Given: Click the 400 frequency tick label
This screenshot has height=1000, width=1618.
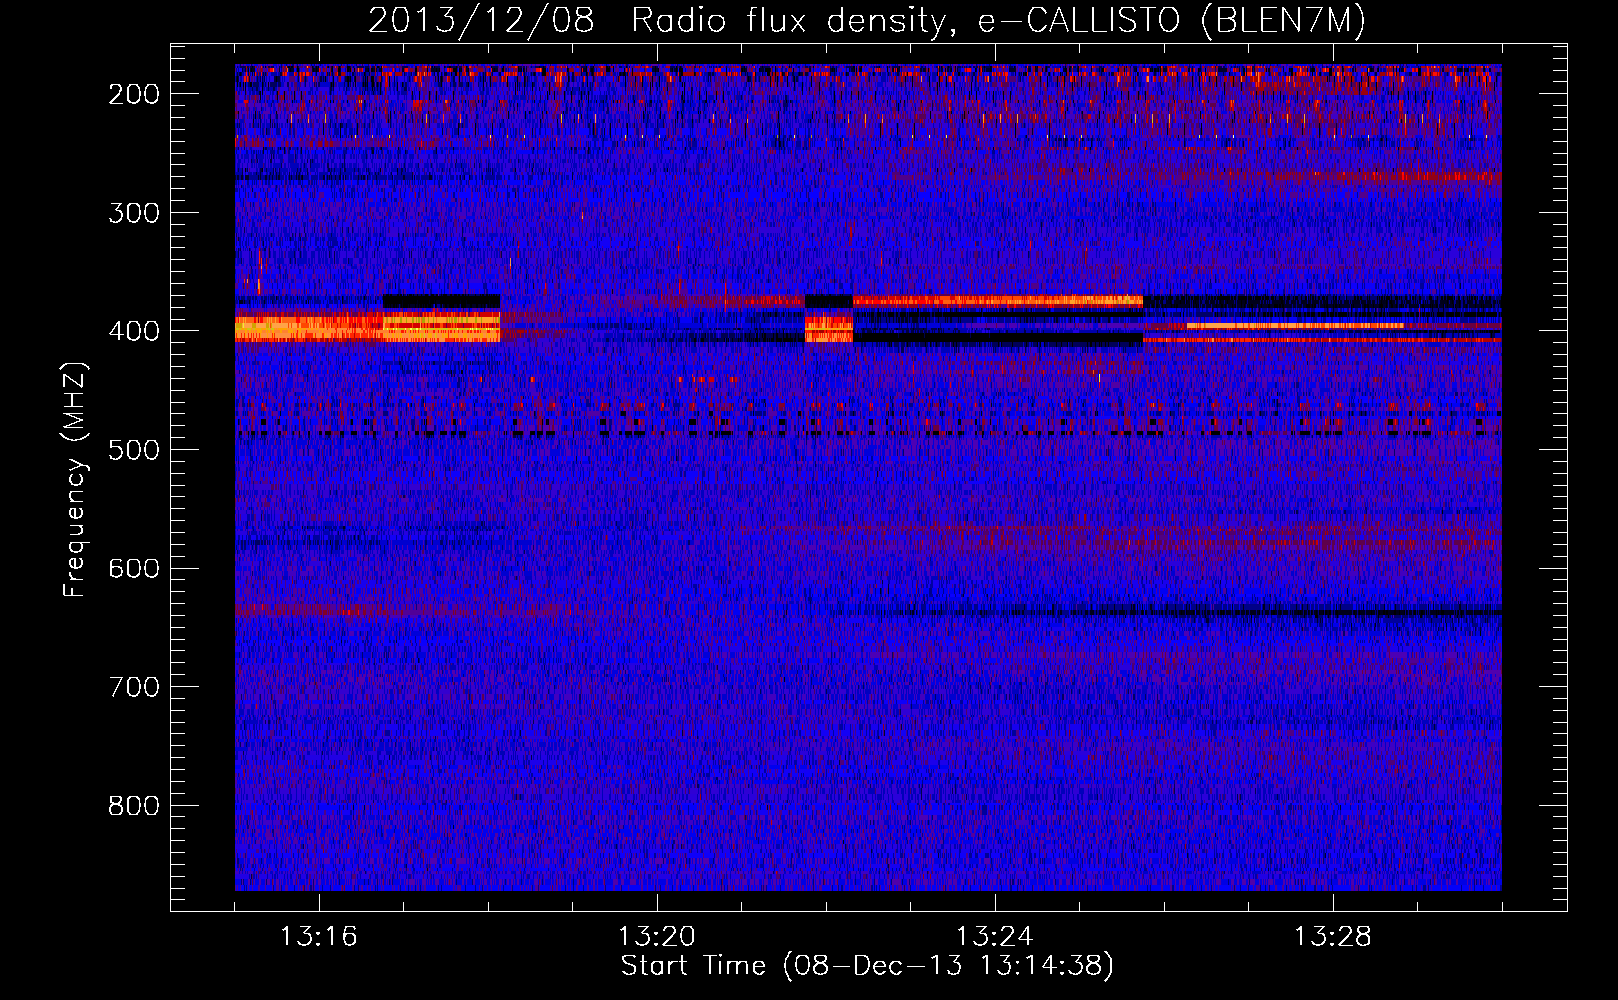Looking at the screenshot, I should click(x=134, y=331).
